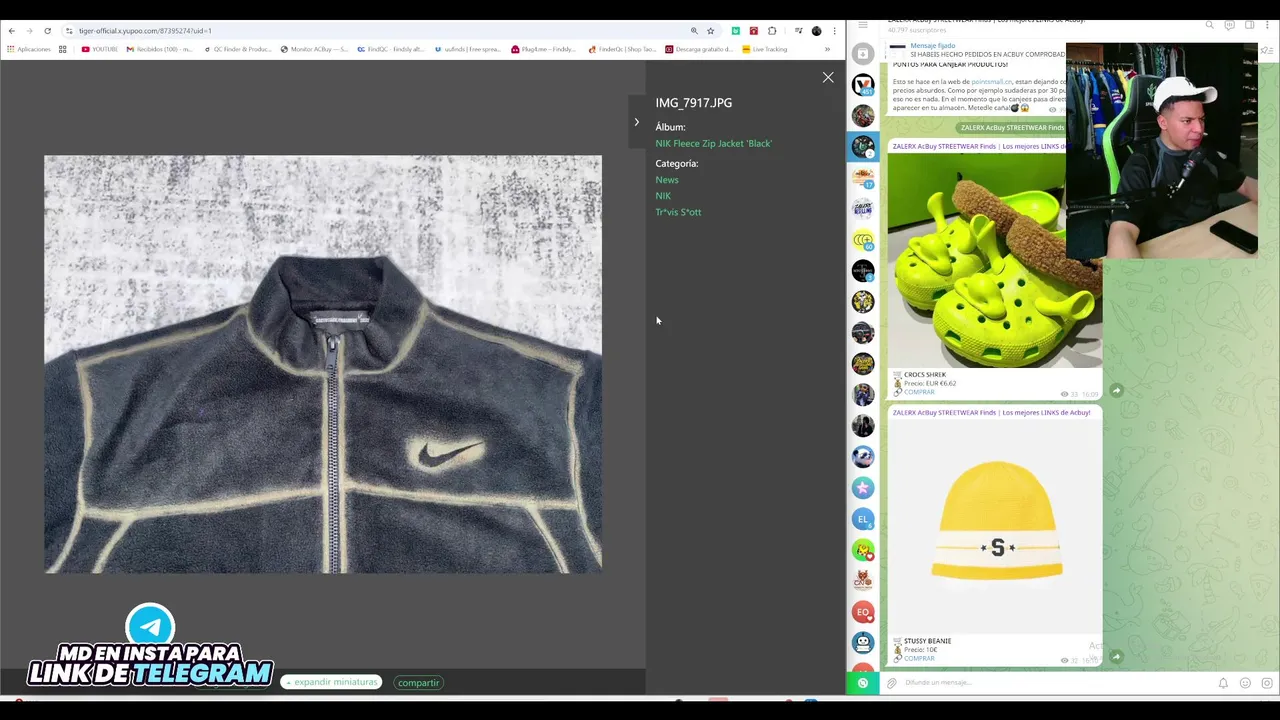Open the YOUTUBE bookmark

click(x=99, y=49)
